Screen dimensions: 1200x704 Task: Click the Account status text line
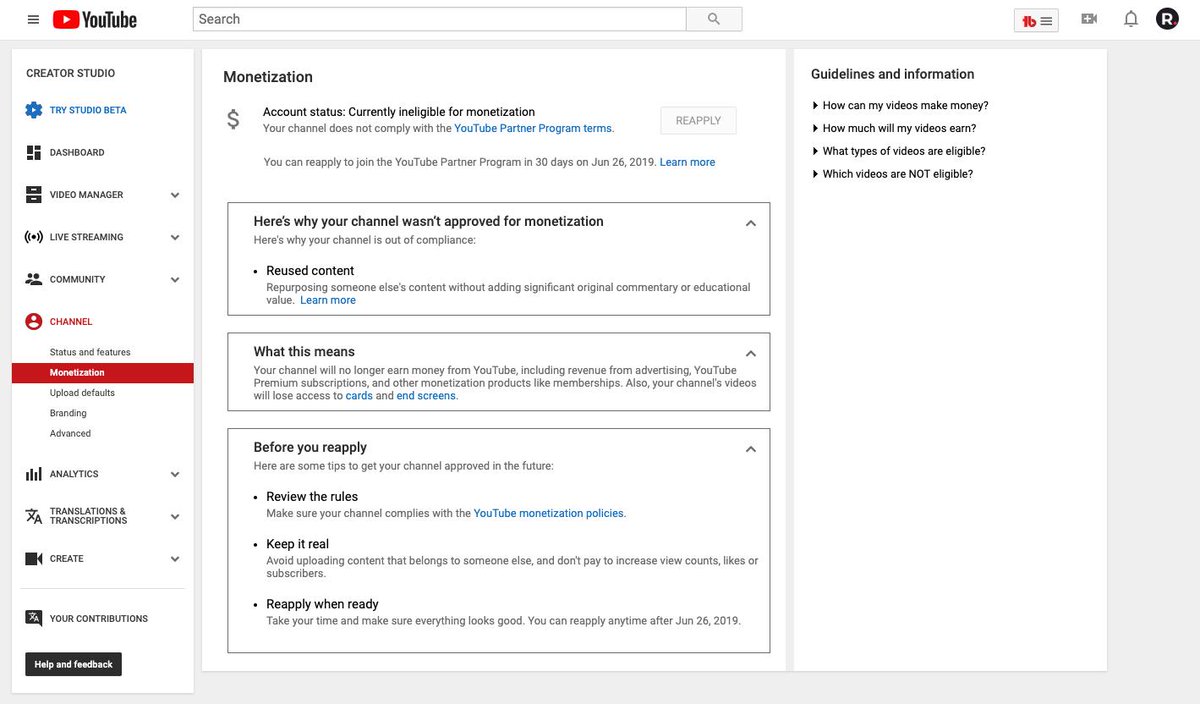click(399, 112)
